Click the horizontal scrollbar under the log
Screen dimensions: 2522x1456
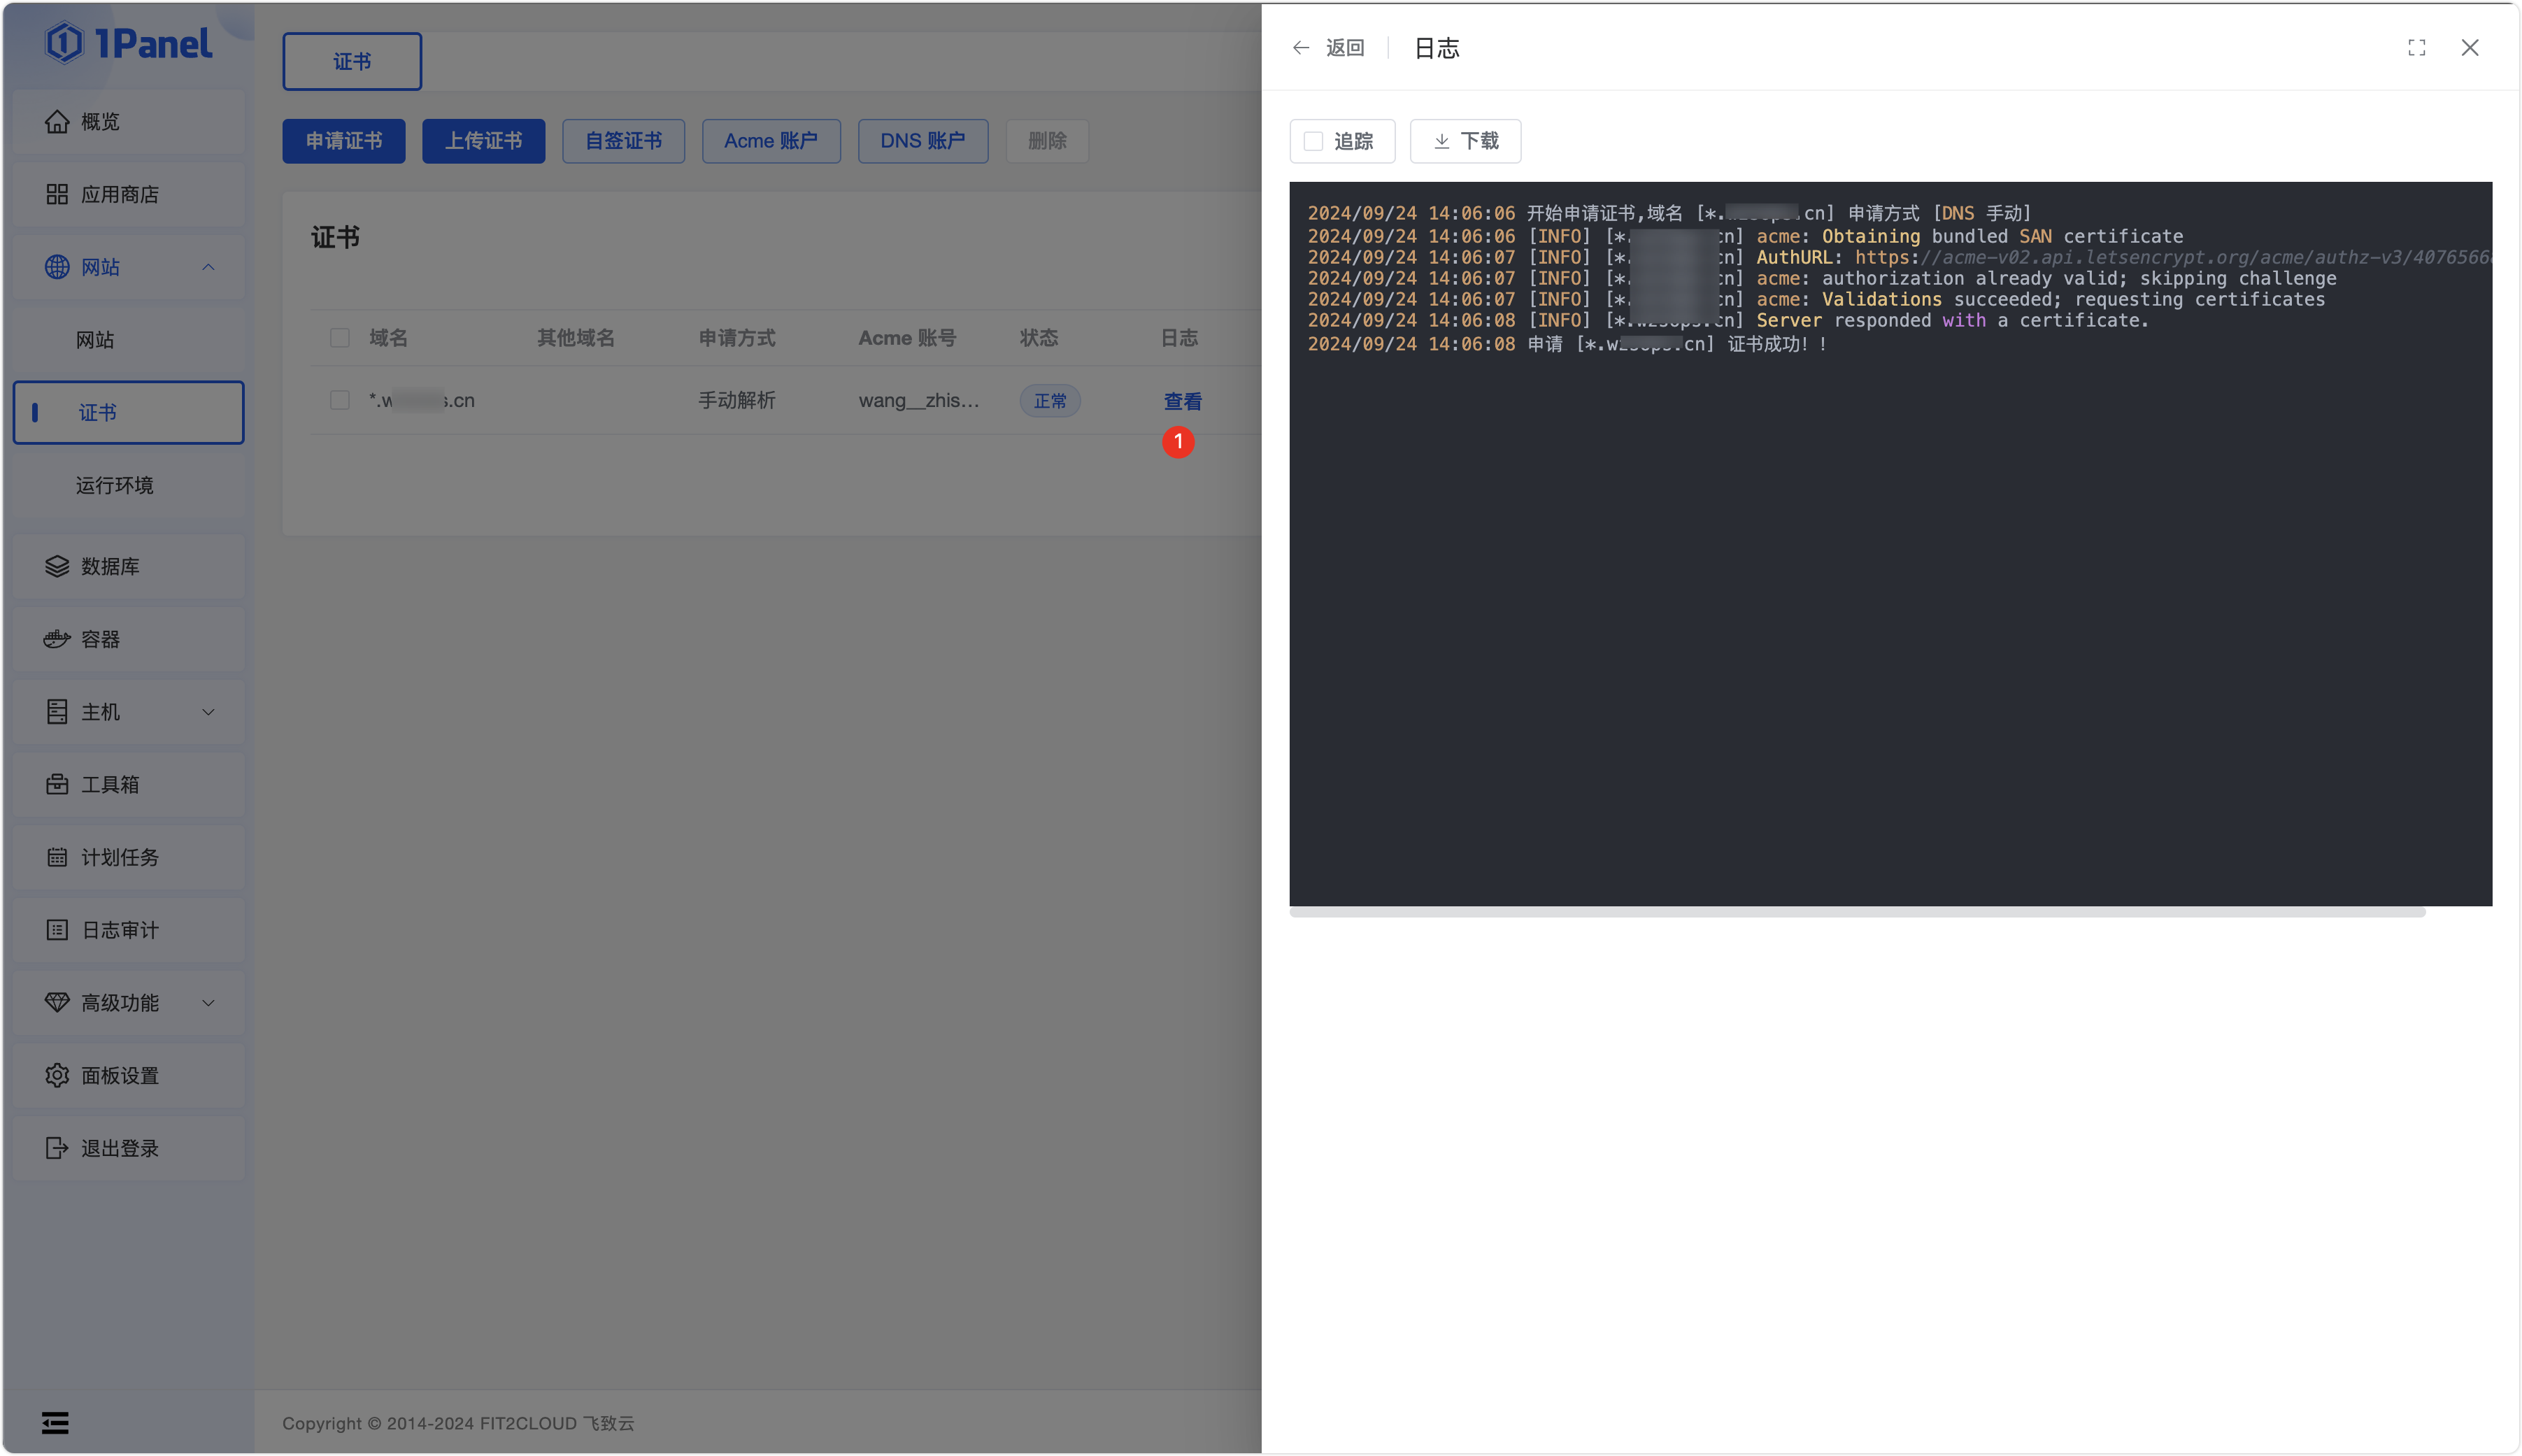pyautogui.click(x=1856, y=912)
